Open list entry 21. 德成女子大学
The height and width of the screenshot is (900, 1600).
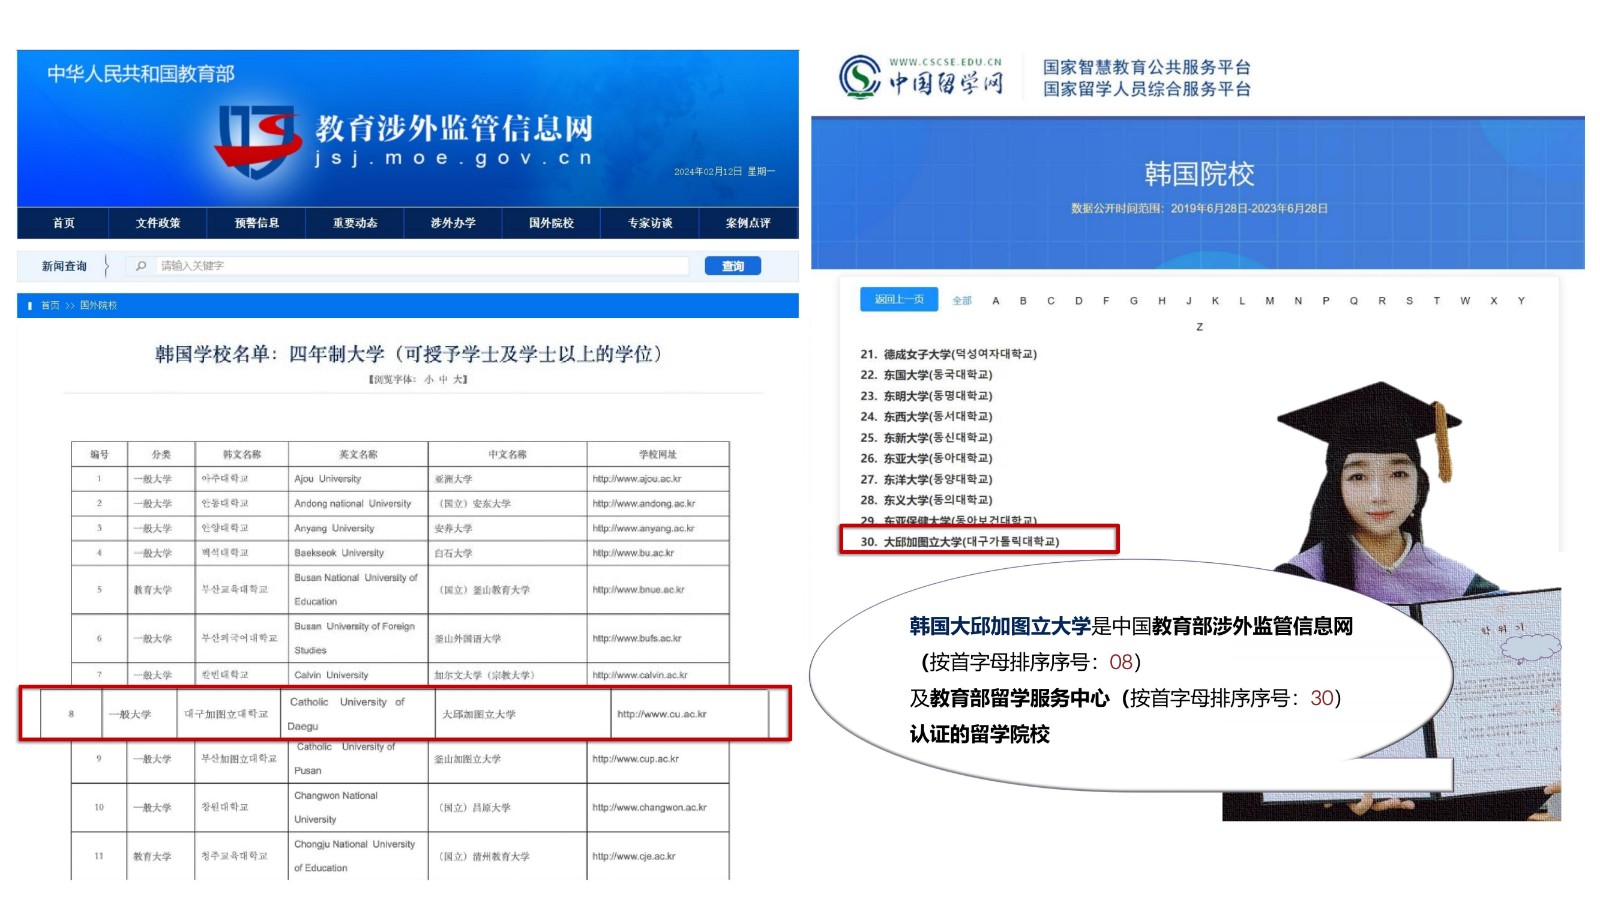point(949,354)
